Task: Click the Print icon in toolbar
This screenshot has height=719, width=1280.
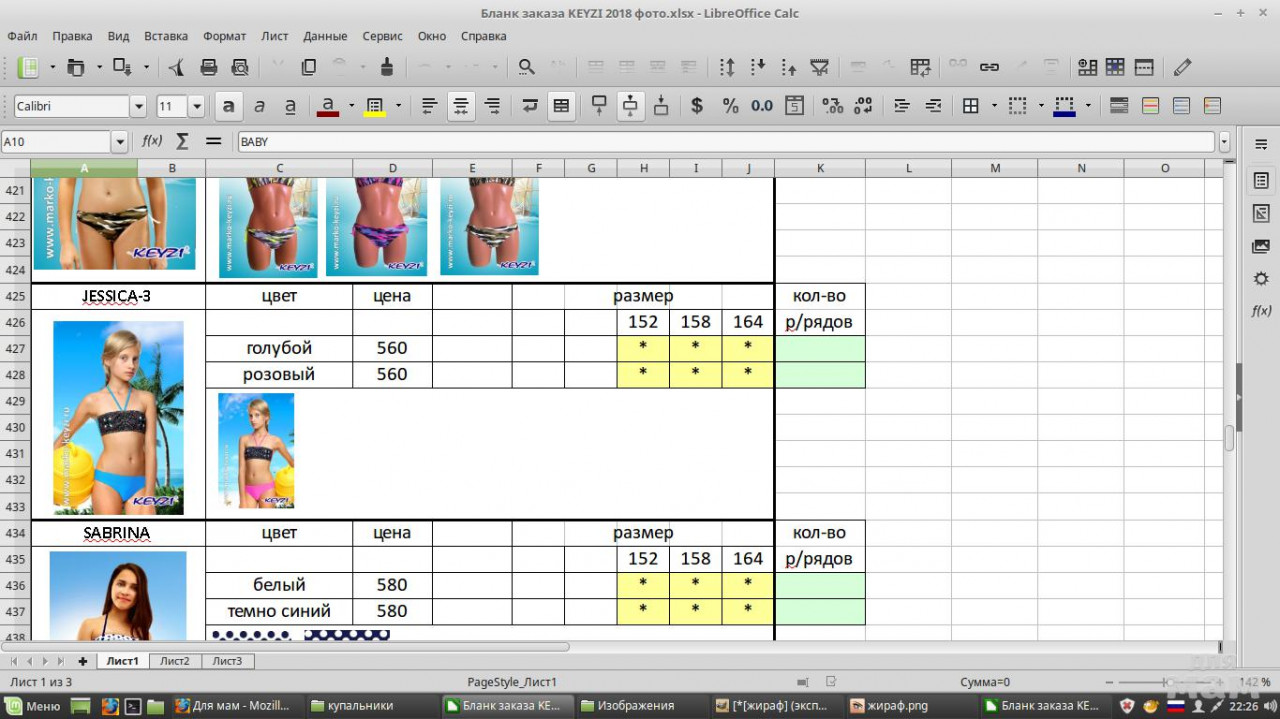Action: pyautogui.click(x=209, y=67)
